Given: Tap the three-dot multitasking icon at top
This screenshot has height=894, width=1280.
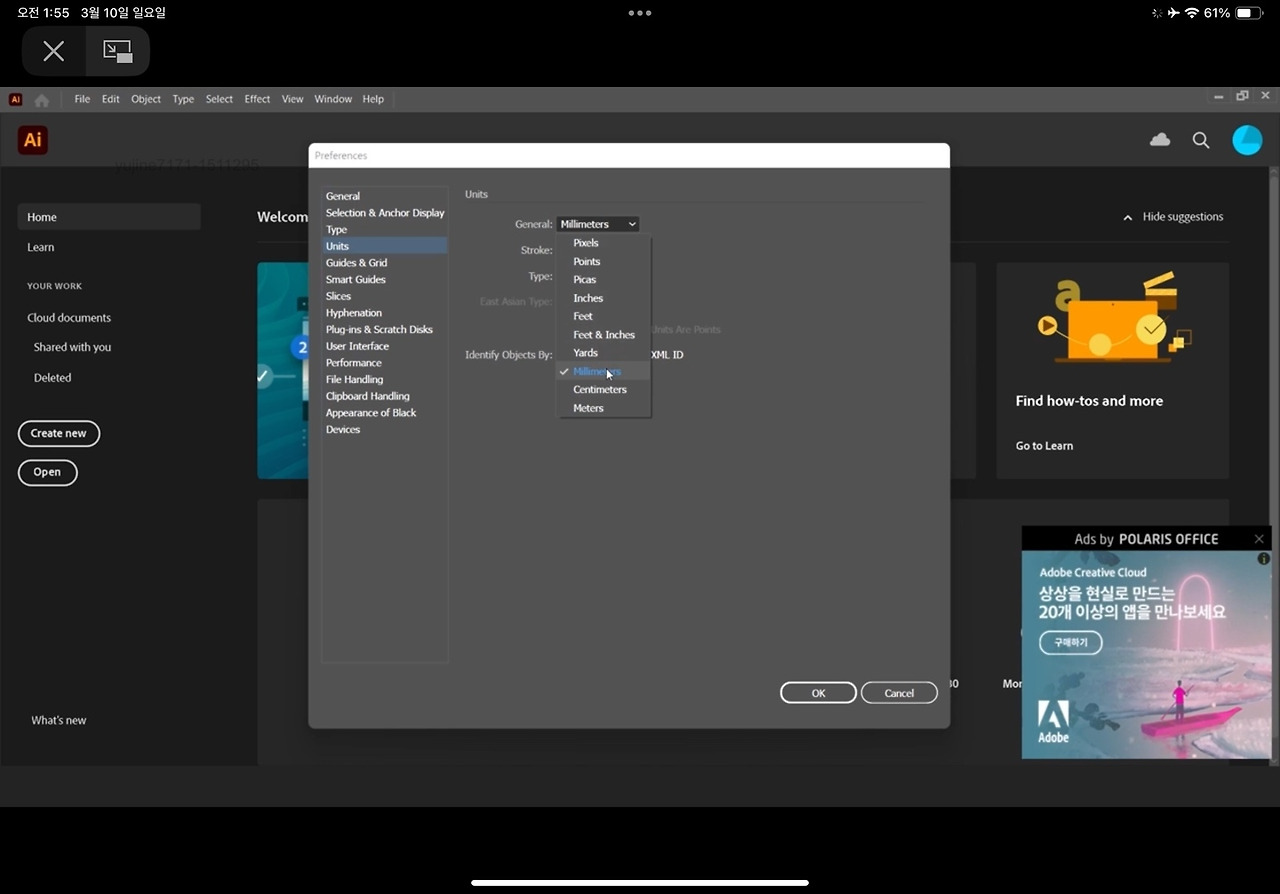Looking at the screenshot, I should [x=640, y=13].
